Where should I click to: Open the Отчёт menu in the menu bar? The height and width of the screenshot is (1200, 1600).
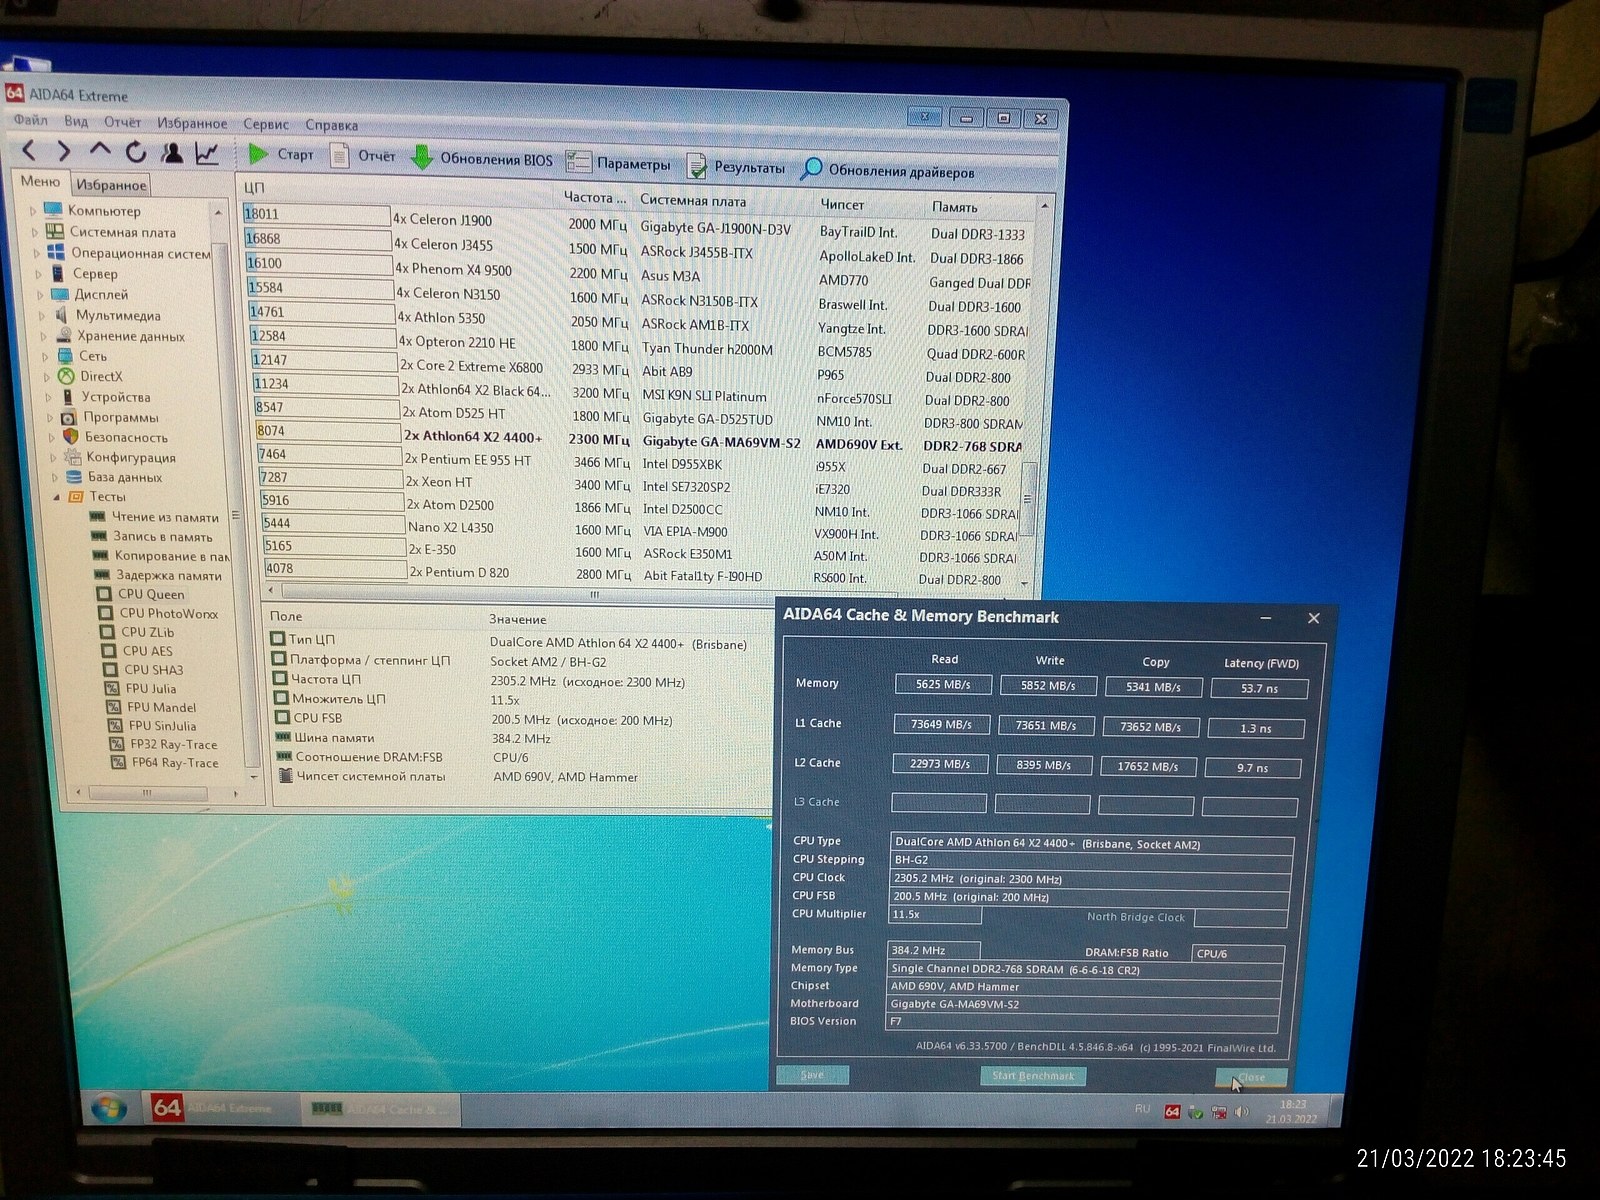(123, 122)
